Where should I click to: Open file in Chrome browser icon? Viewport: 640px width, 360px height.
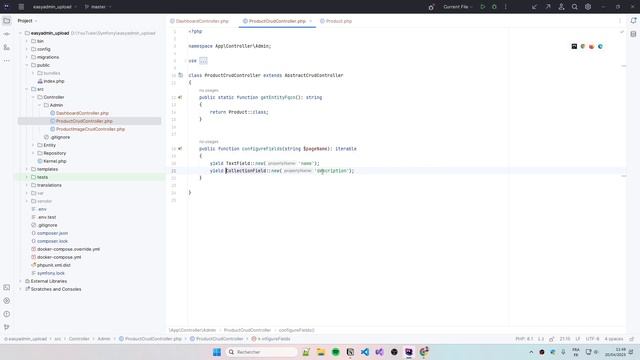click(x=583, y=47)
